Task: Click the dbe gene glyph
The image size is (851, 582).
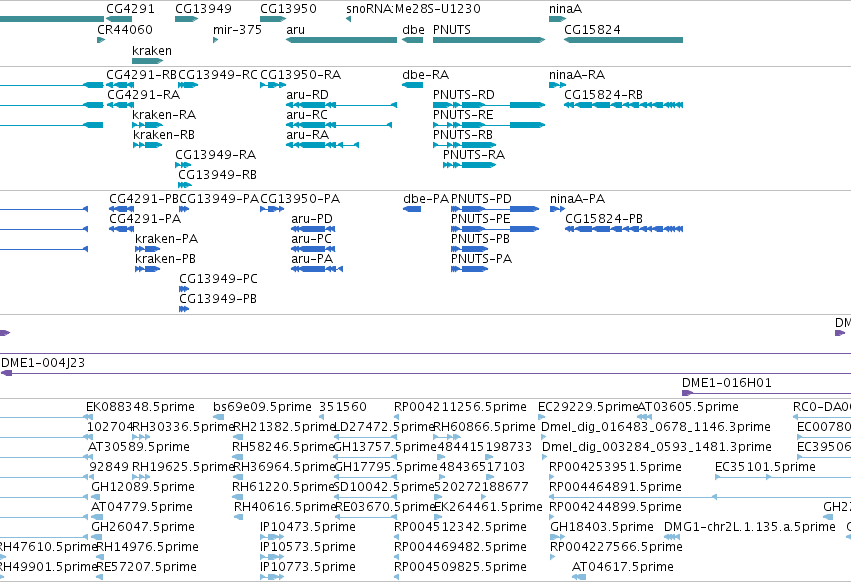Action: click(412, 40)
